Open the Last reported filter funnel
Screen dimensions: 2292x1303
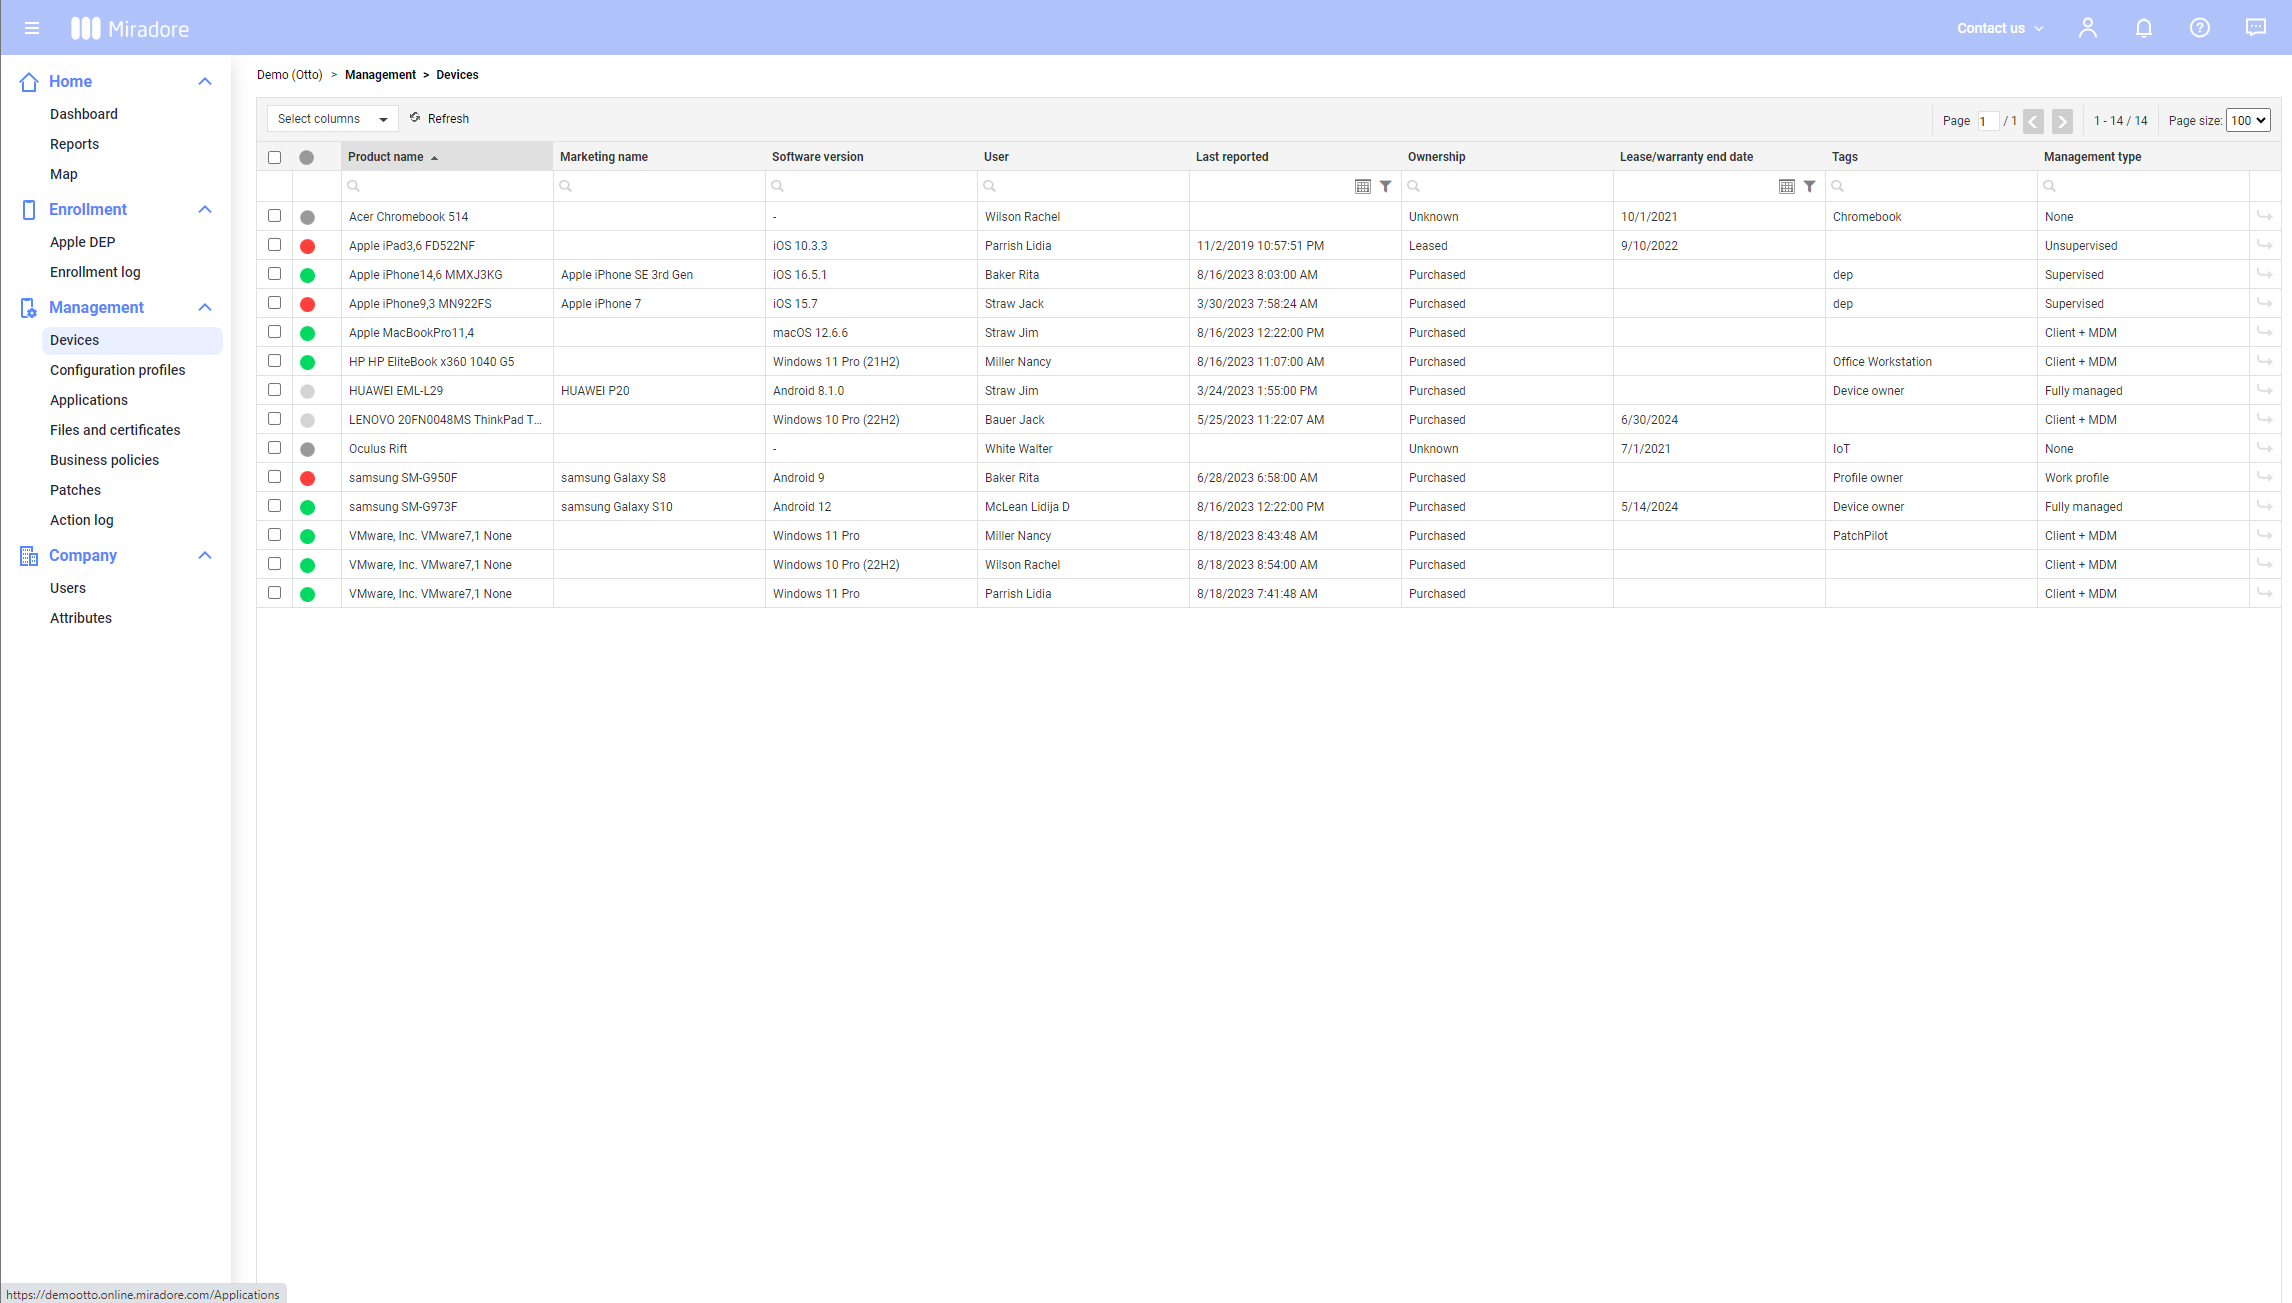tap(1386, 186)
